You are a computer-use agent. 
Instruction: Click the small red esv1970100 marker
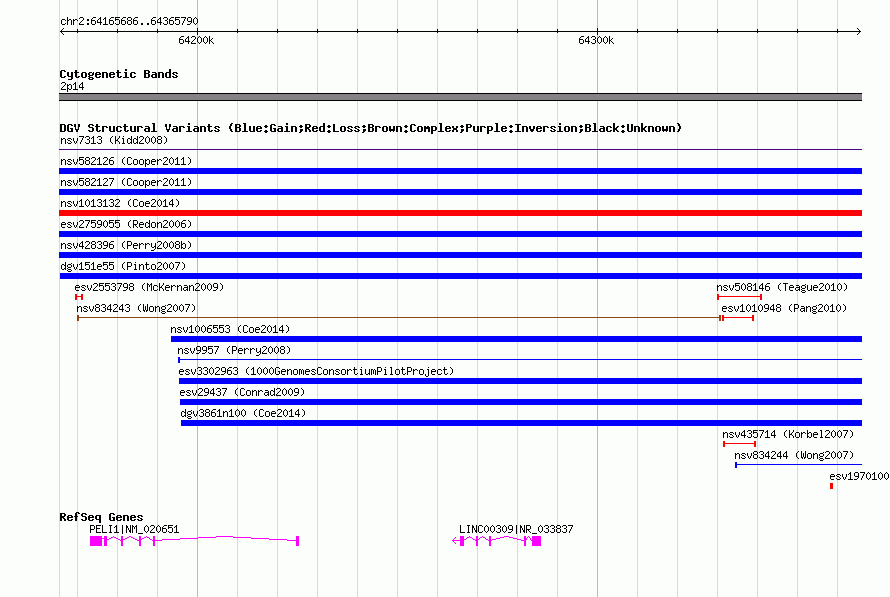point(832,486)
